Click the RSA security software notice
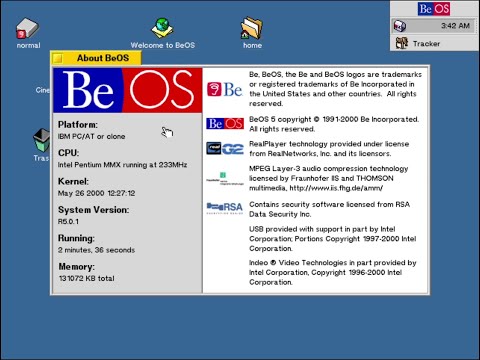 [329, 209]
